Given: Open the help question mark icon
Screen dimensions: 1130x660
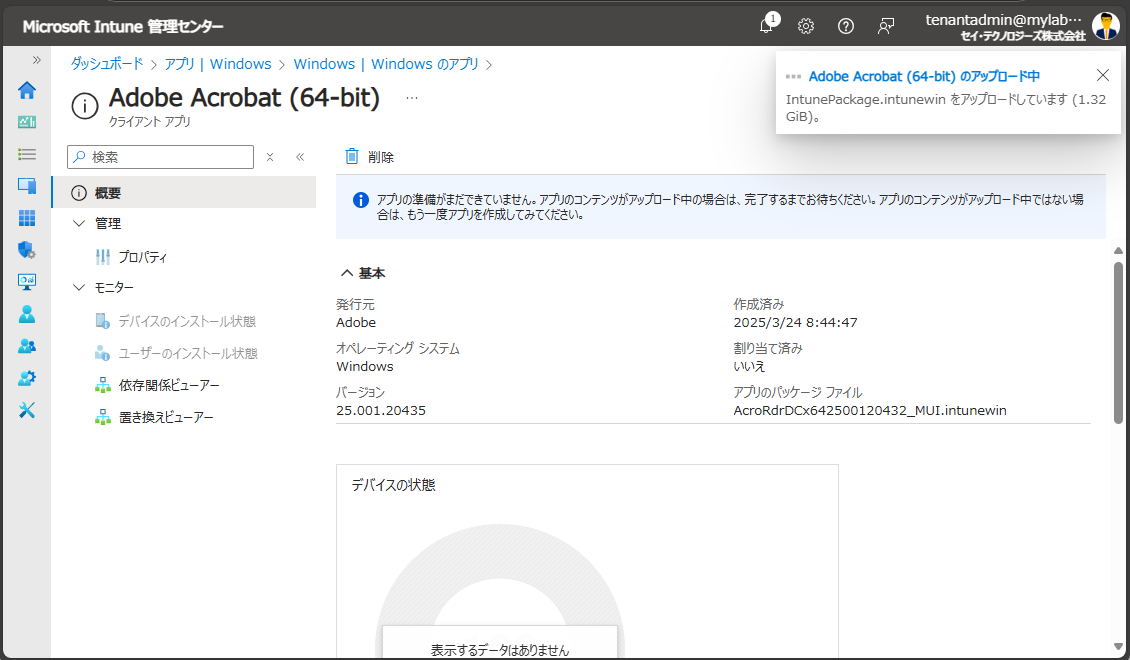Looking at the screenshot, I should pos(845,26).
